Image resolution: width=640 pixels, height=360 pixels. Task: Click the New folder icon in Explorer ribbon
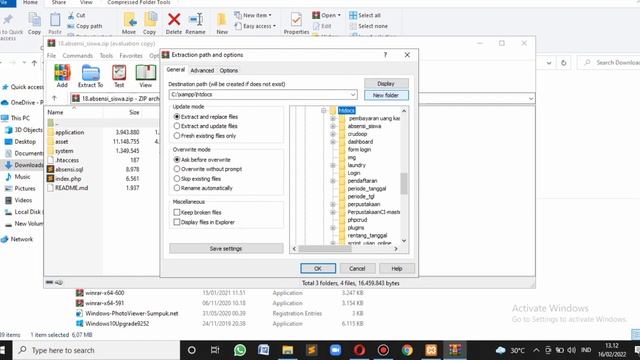[x=222, y=19]
